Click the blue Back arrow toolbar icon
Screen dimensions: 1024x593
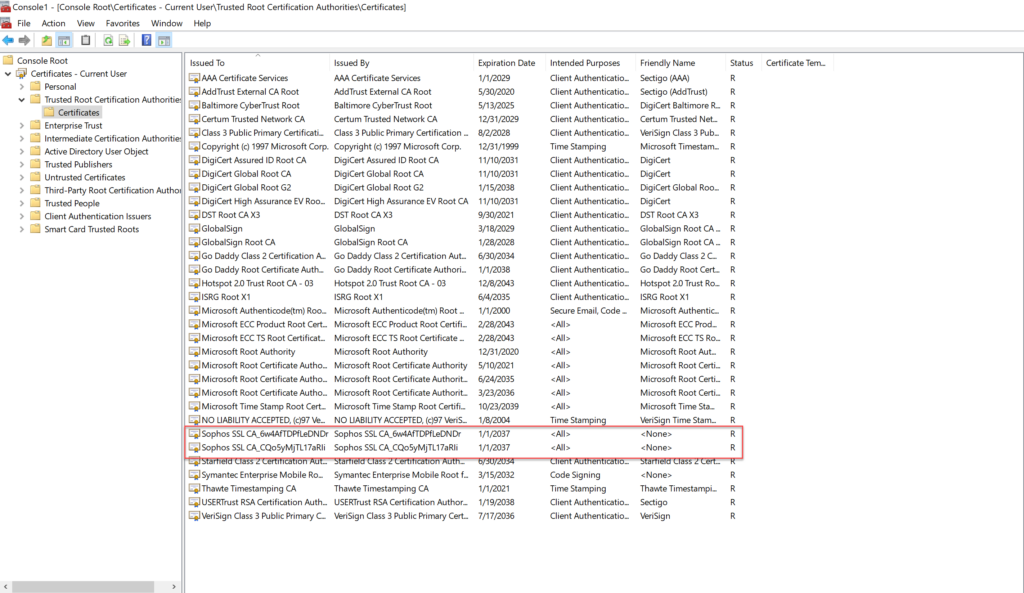[8, 40]
